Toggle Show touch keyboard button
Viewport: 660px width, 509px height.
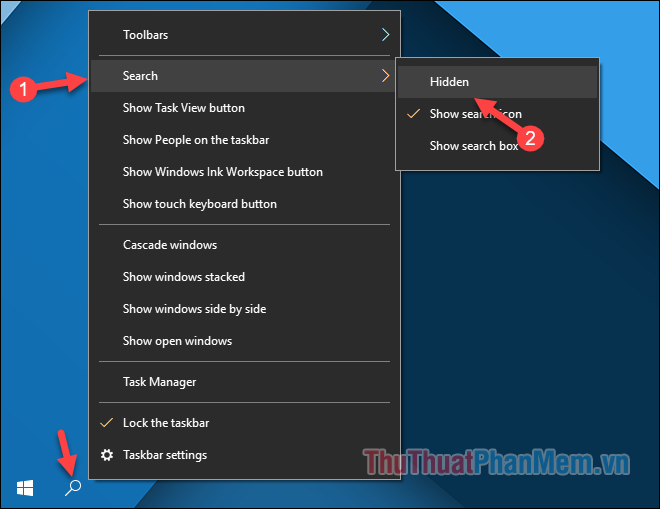pos(245,204)
